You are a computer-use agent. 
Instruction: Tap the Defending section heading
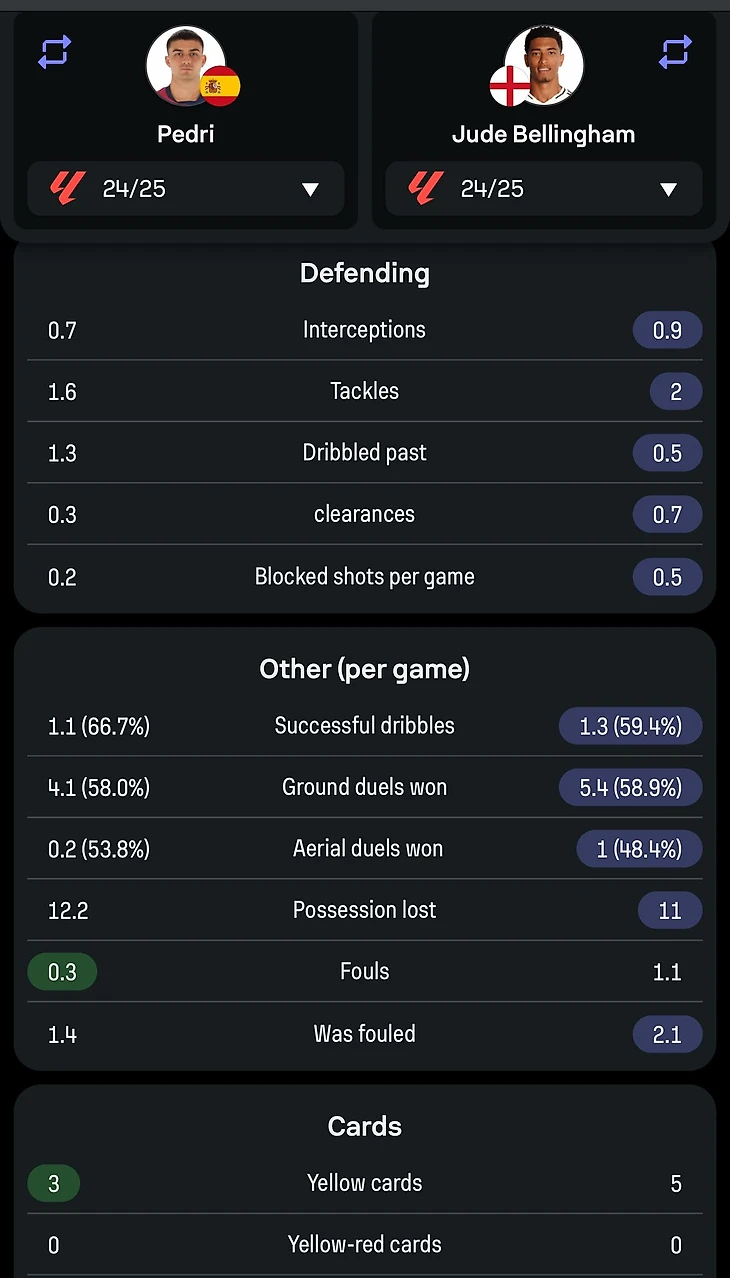click(365, 273)
